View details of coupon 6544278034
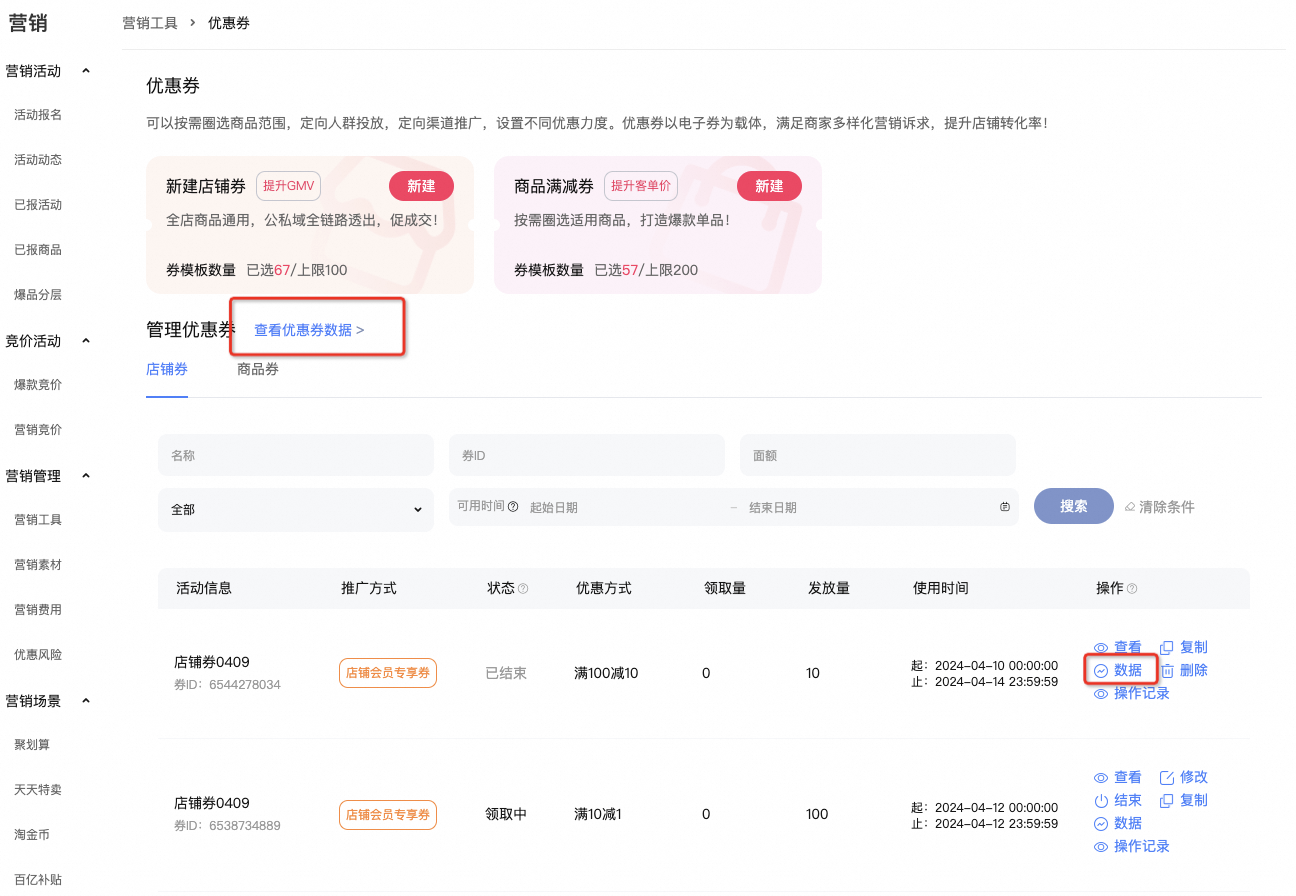1296x896 pixels. pos(1117,647)
